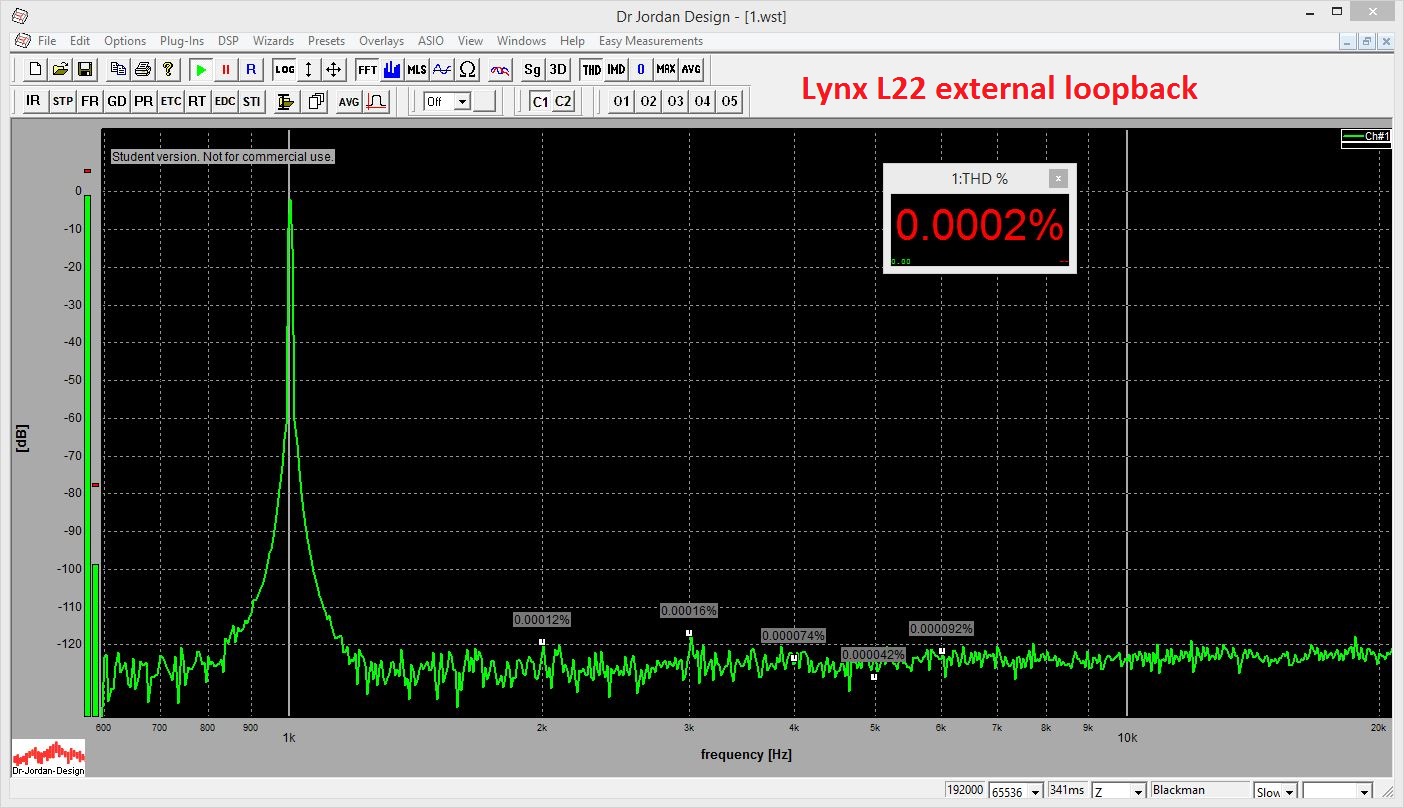Select the STI speech transmission index view

[x=251, y=101]
